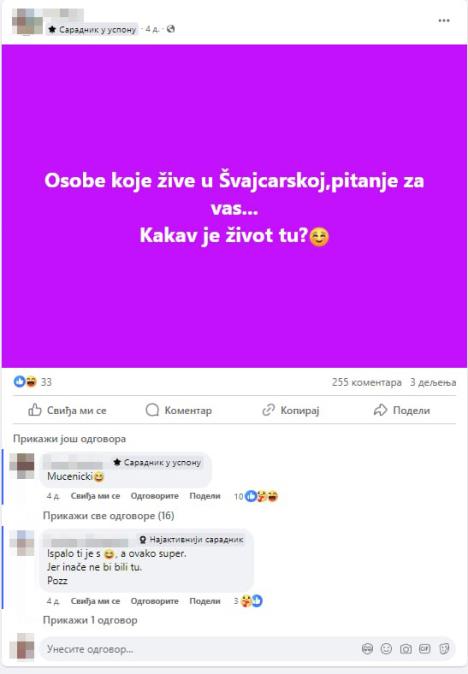This screenshot has height=674, width=468.
Task: Attach a photo using the camera icon
Action: (406, 649)
